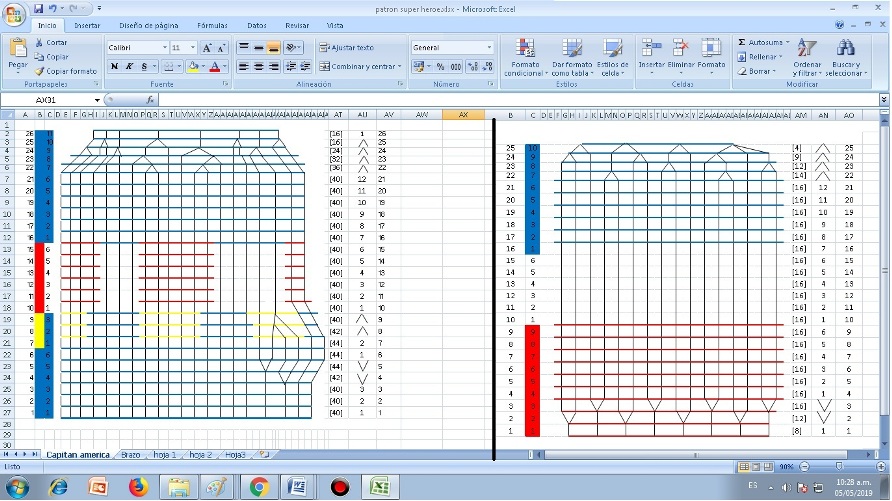Paste clipboard contents with the Pegar button

[18, 57]
